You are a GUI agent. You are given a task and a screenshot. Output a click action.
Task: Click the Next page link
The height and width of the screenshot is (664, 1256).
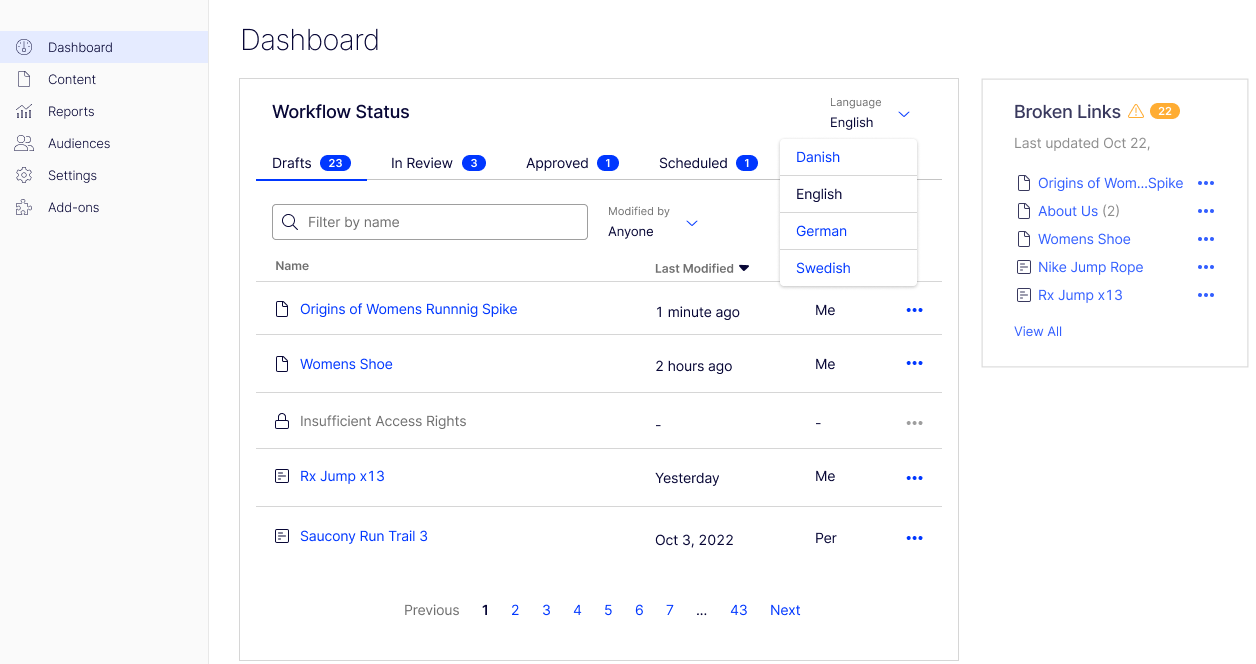point(785,610)
